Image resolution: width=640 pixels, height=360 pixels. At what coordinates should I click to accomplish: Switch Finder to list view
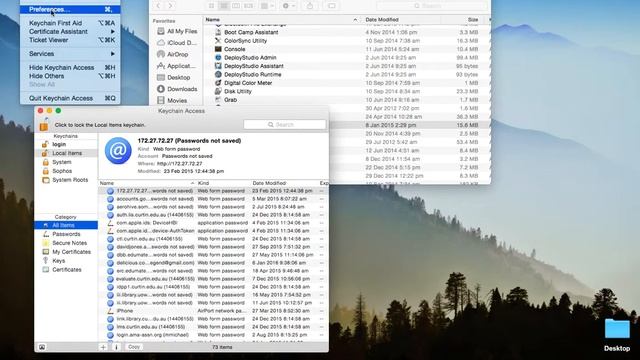(224, 6)
